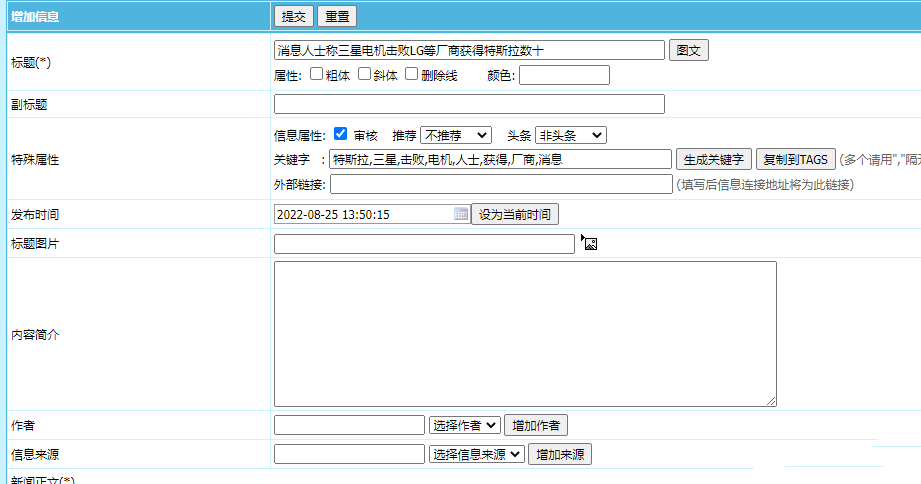Uncheck the 审核 checkbox

pyautogui.click(x=341, y=135)
